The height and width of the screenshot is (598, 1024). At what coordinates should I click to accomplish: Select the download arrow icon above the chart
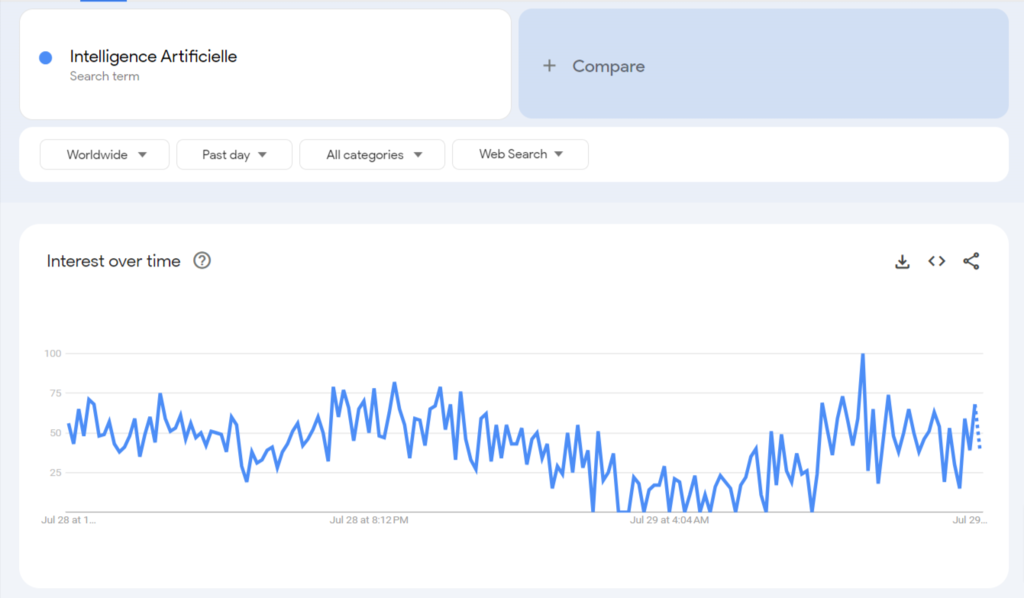tap(902, 261)
